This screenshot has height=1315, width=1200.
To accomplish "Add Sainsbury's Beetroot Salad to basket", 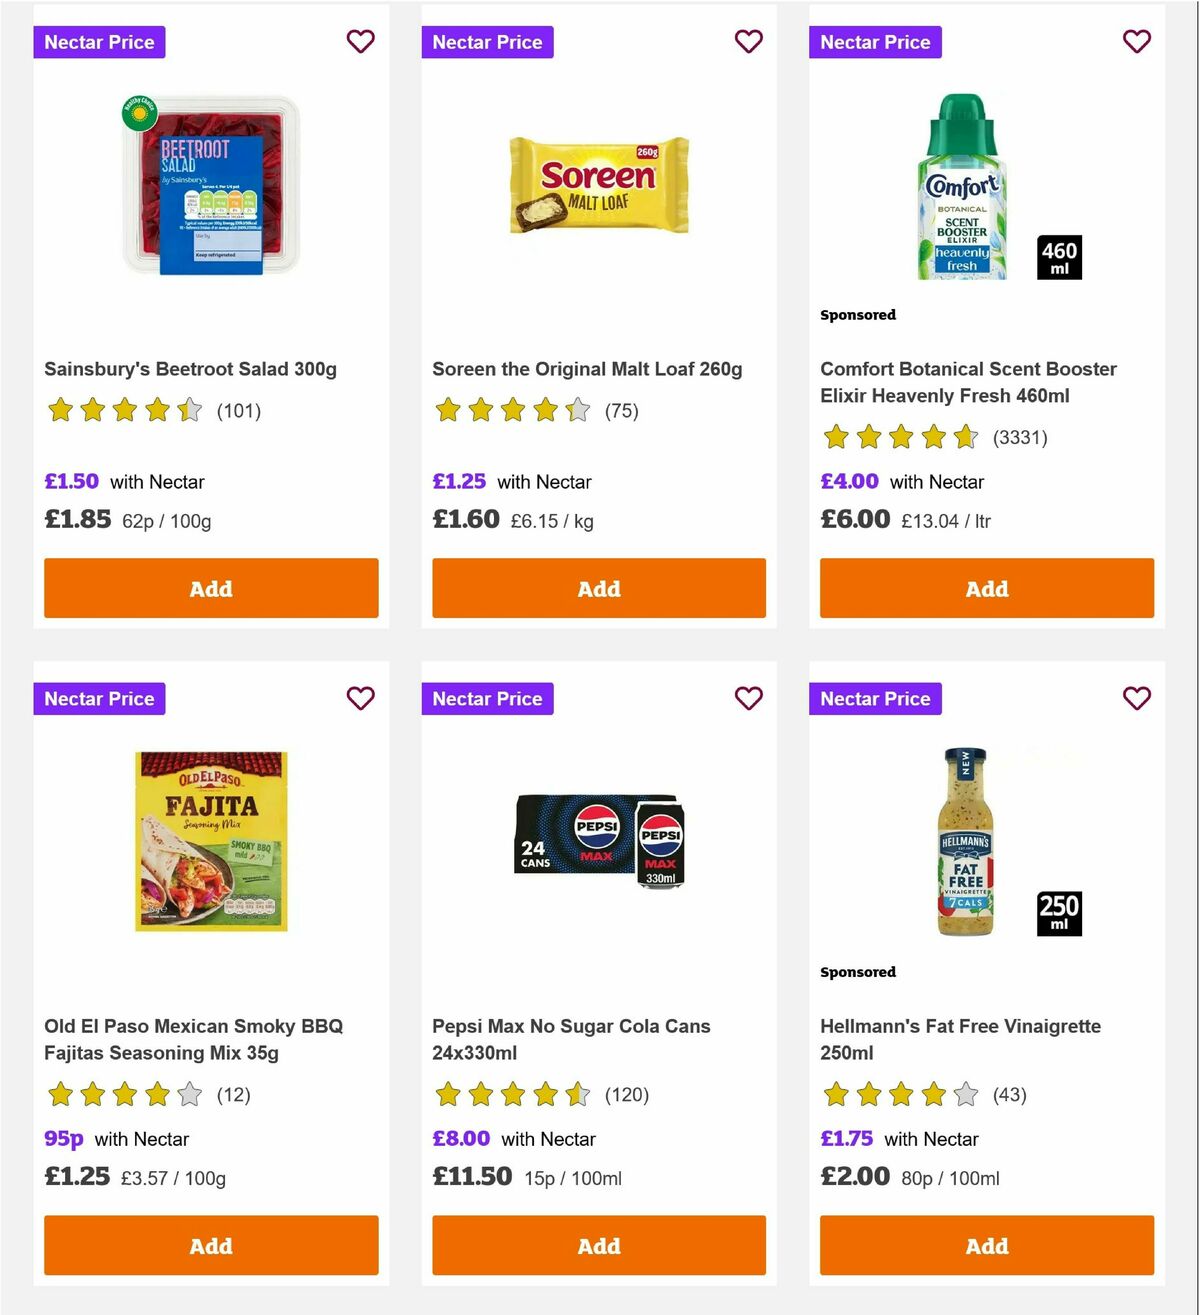I will [210, 588].
